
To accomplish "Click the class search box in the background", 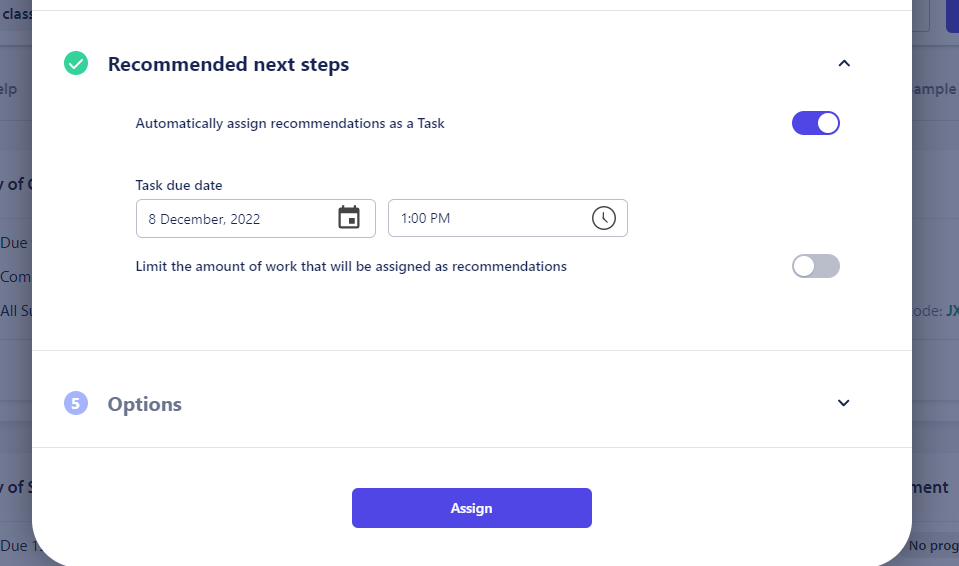I will click(x=16, y=14).
